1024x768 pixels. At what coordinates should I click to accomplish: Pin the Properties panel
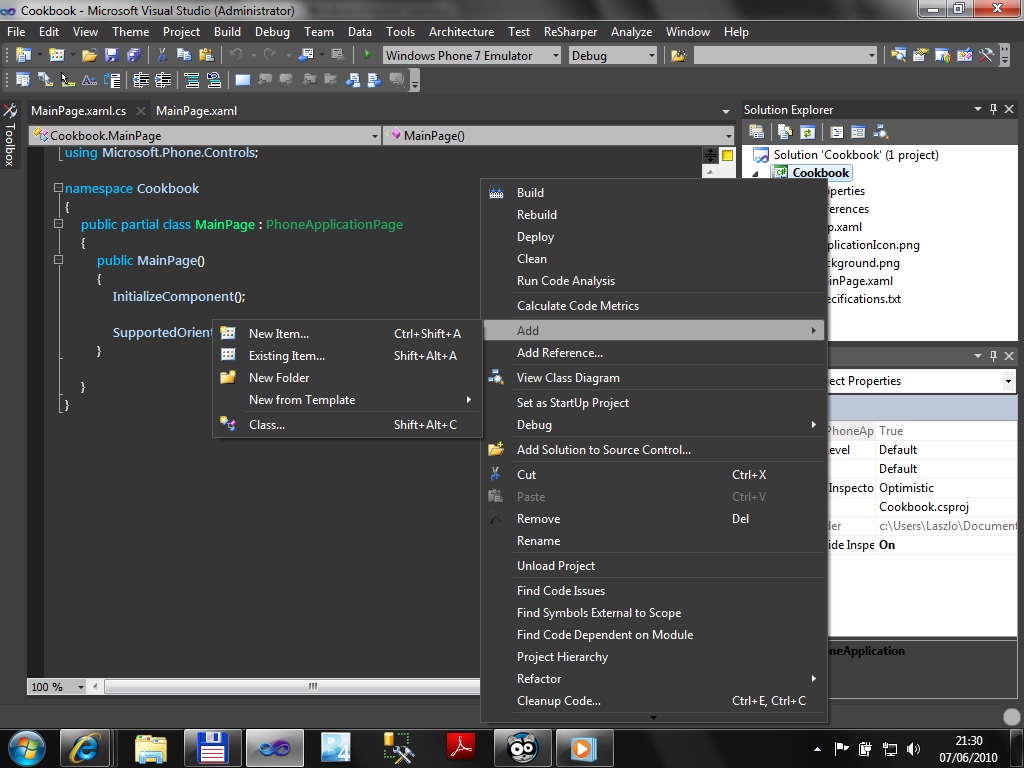point(993,356)
